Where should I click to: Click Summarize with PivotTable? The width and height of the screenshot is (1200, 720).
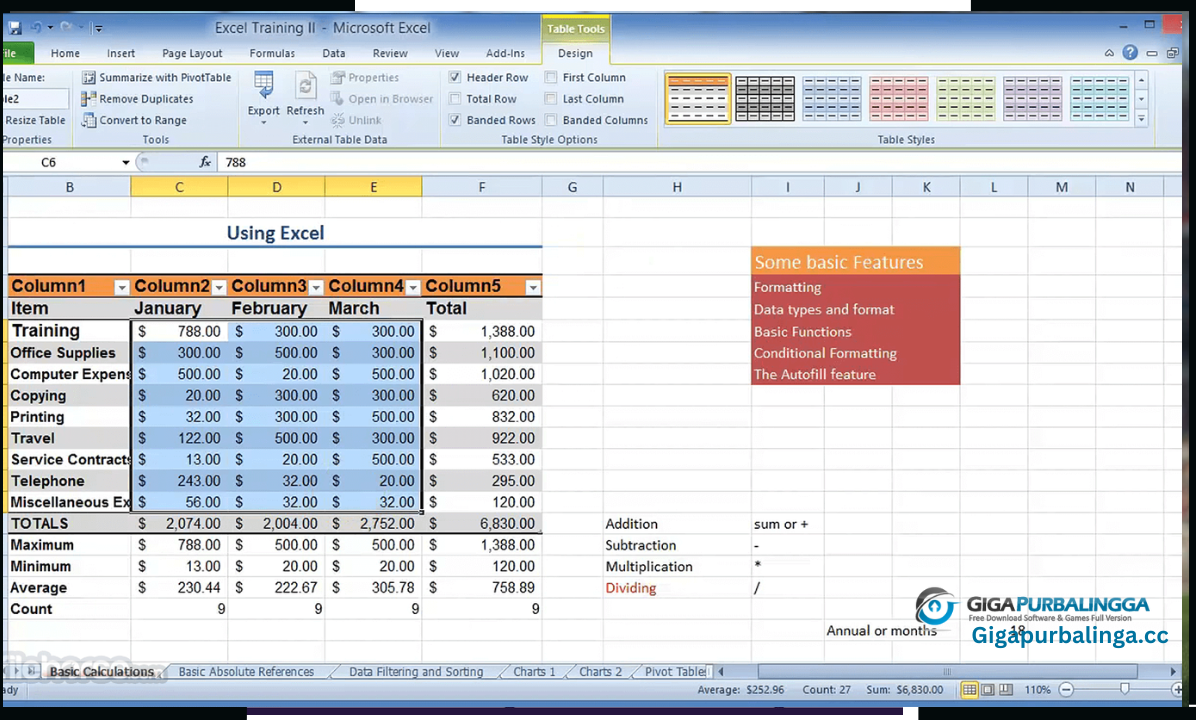point(156,78)
